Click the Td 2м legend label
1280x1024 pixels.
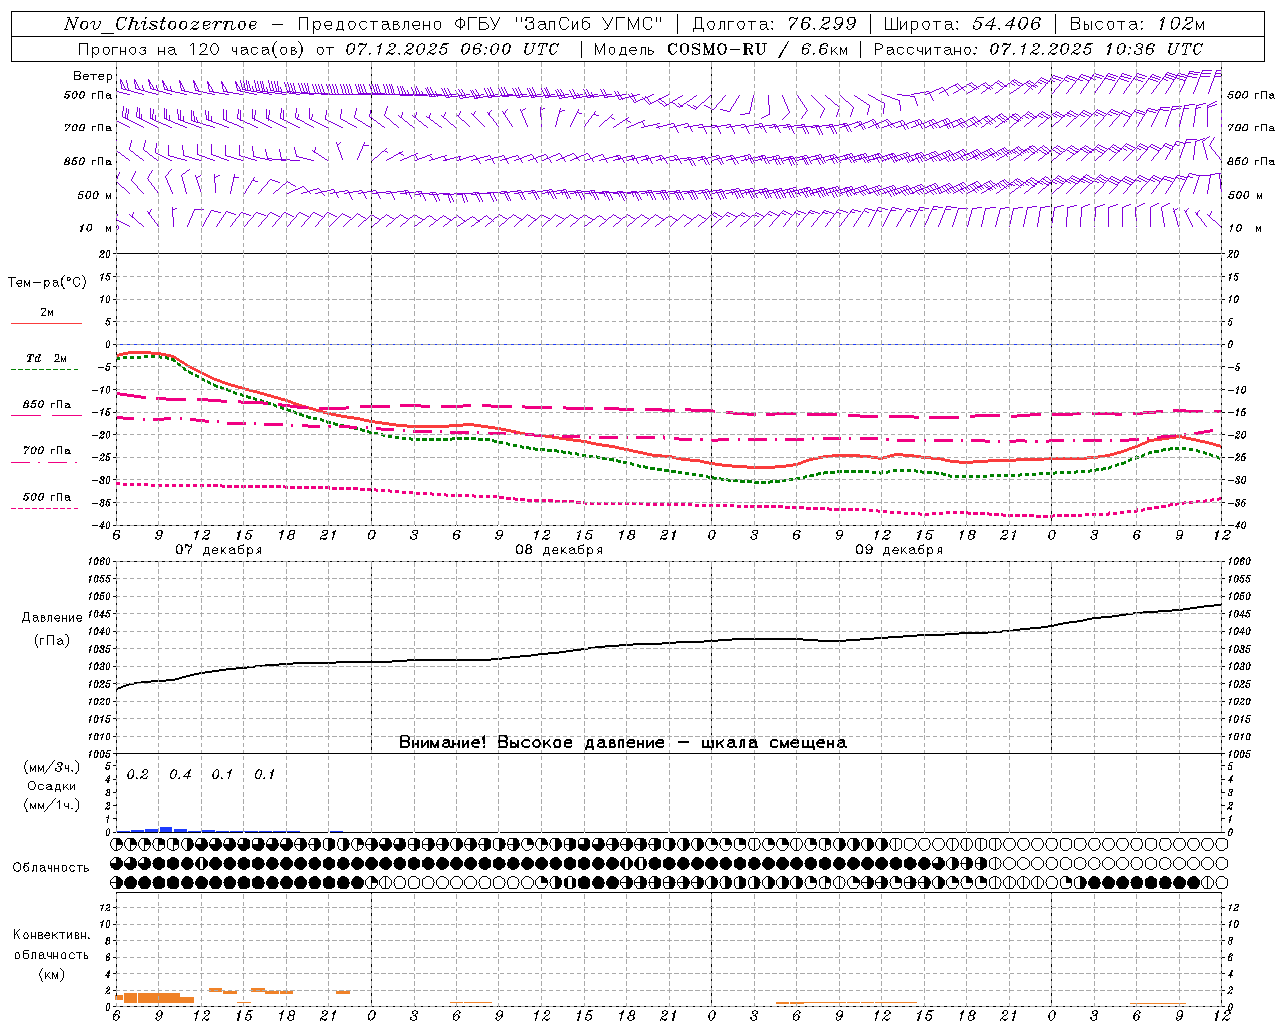(x=46, y=358)
